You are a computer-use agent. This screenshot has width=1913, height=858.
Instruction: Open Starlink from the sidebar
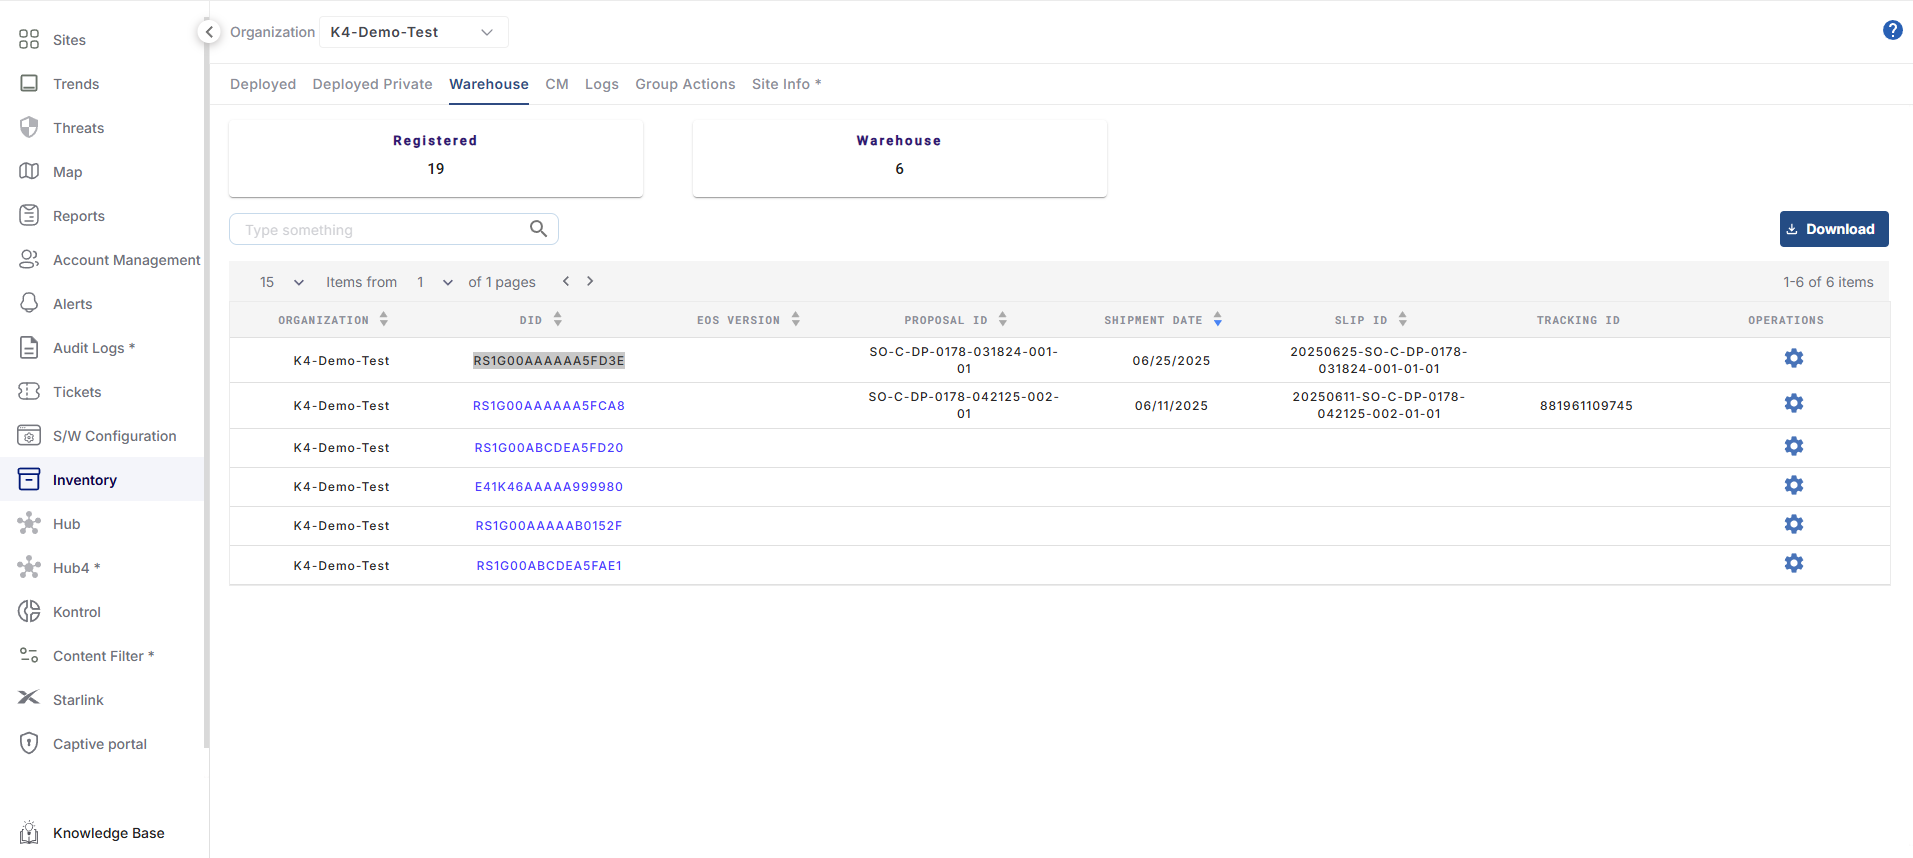(x=78, y=700)
